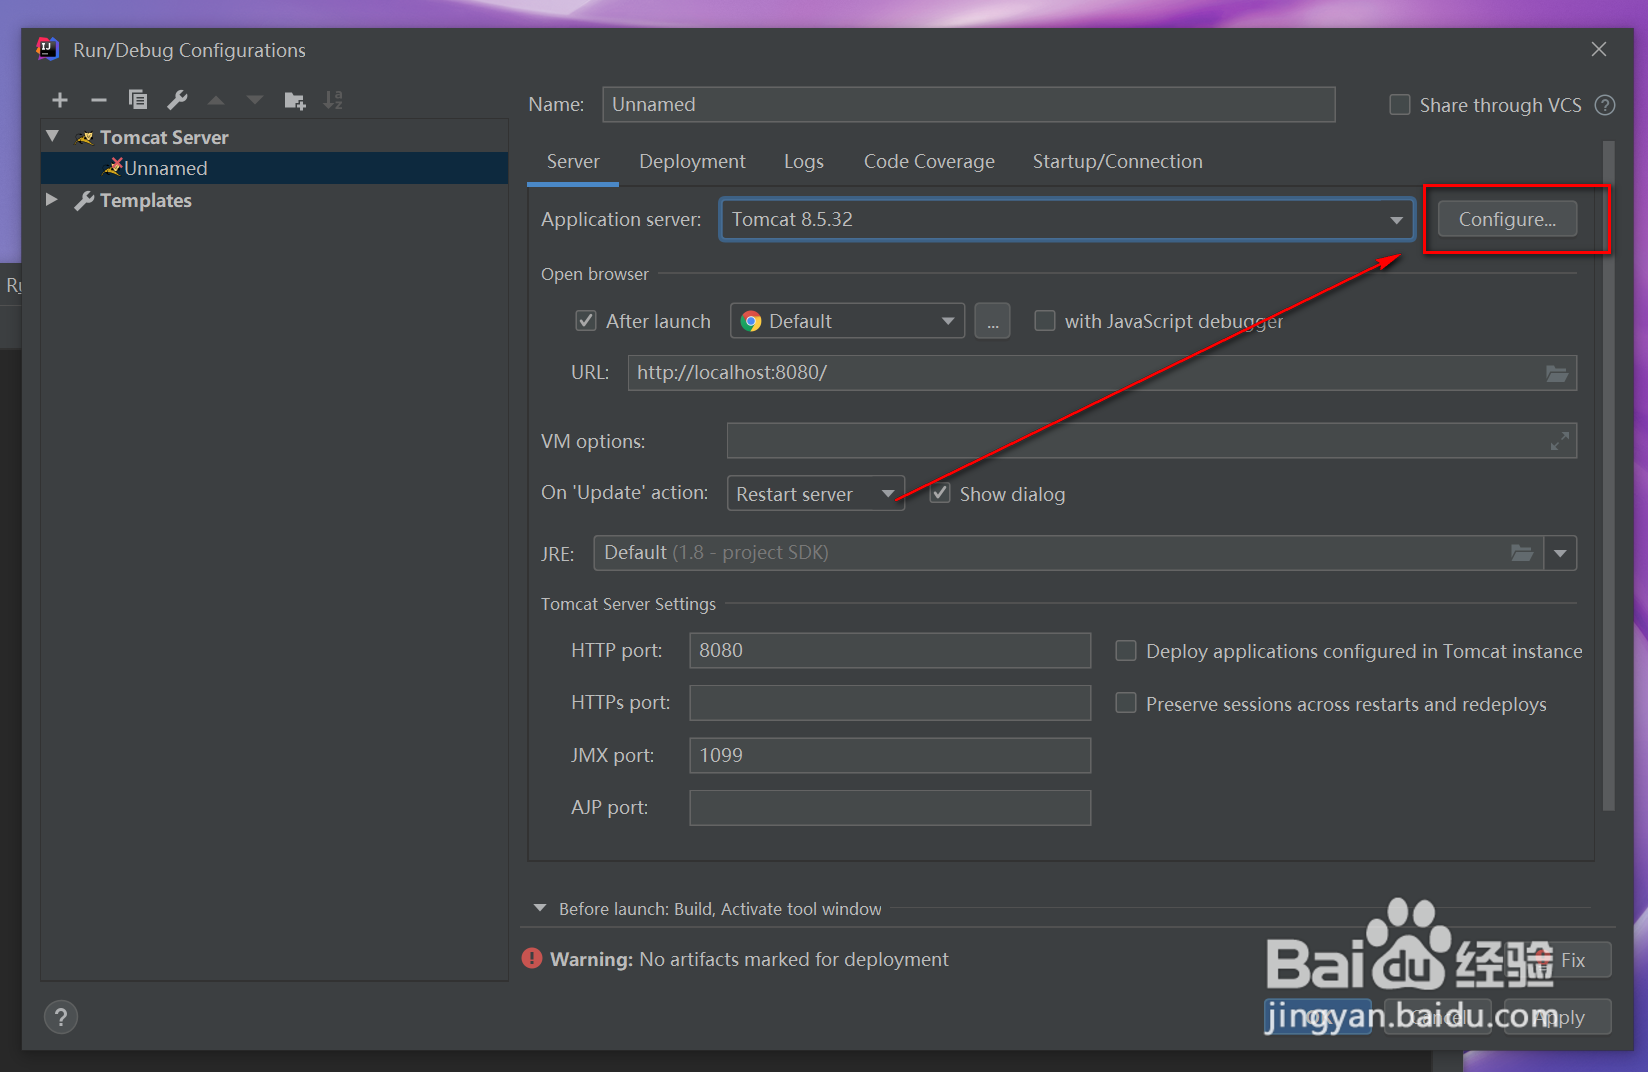Expand the Templates tree node
Screen dimensions: 1648x1072
52,200
